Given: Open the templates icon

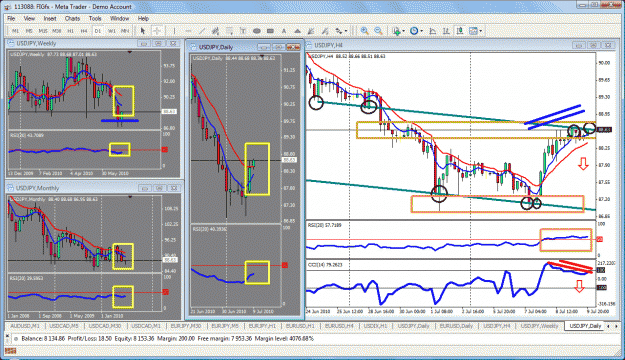Looking at the screenshot, I should click(x=473, y=31).
